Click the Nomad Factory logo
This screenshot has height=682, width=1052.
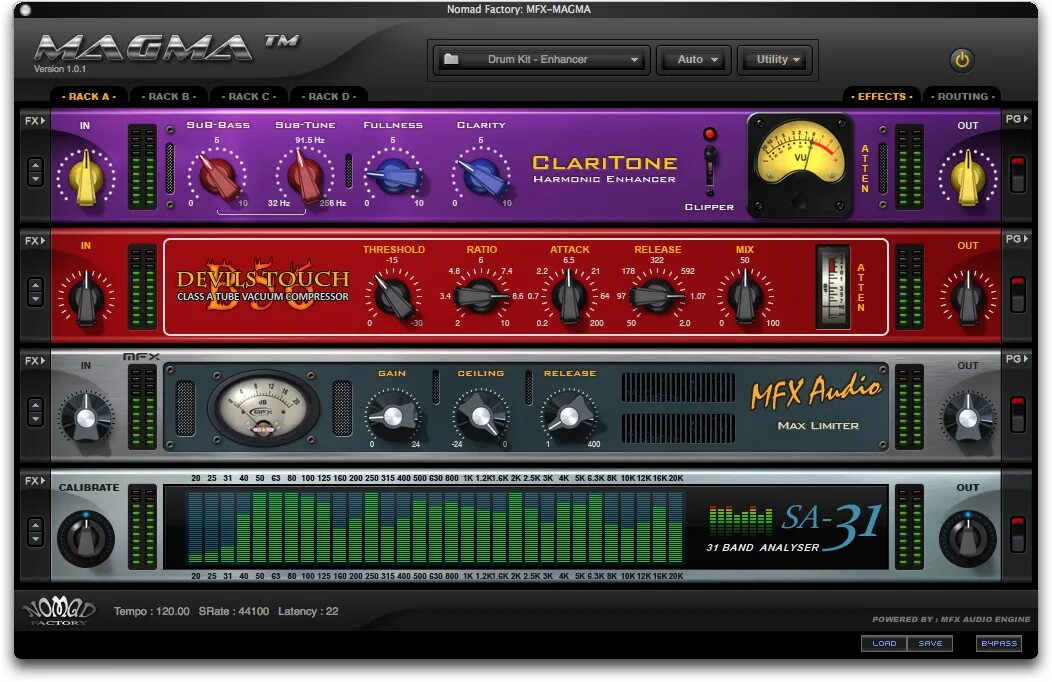pyautogui.click(x=59, y=611)
